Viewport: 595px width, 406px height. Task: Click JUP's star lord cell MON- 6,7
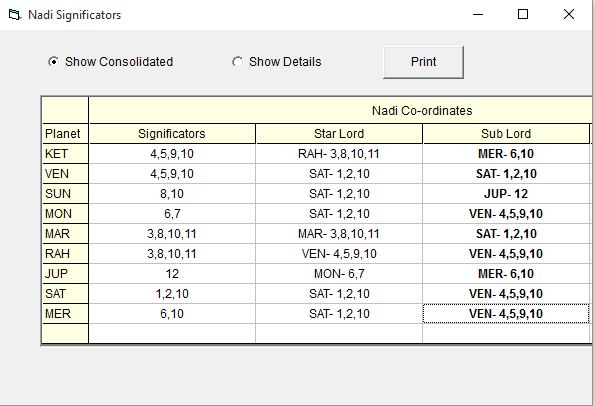point(339,274)
